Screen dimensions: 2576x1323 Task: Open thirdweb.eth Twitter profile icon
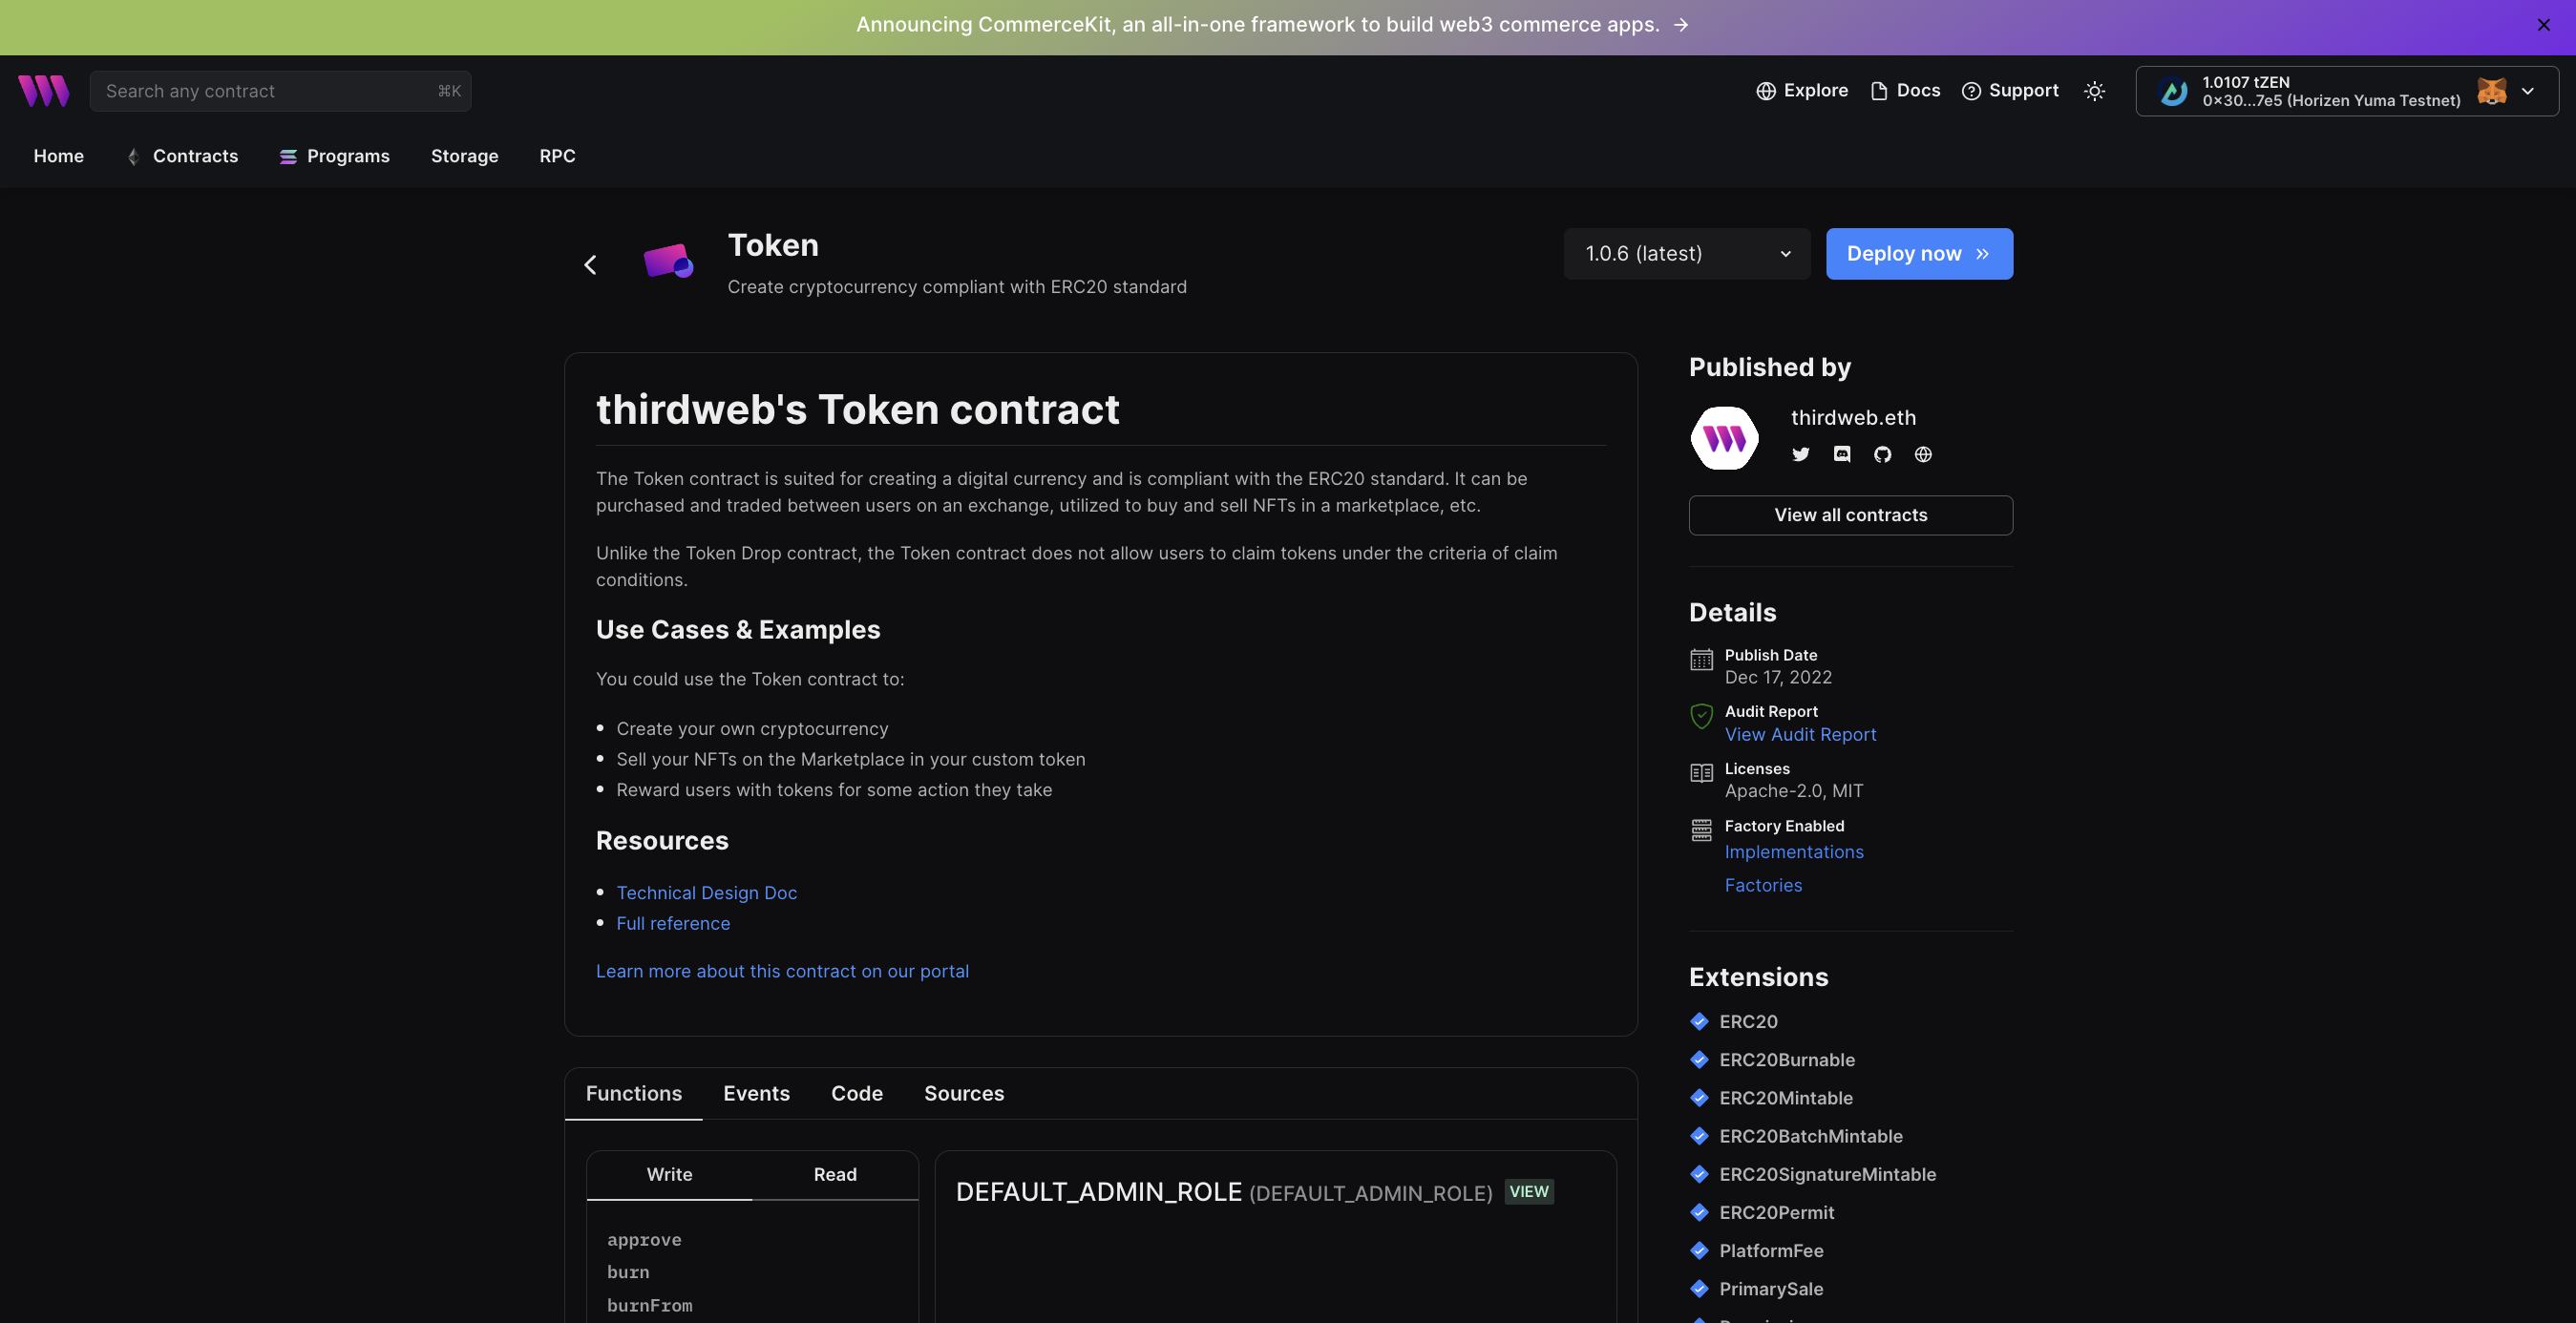point(1801,455)
